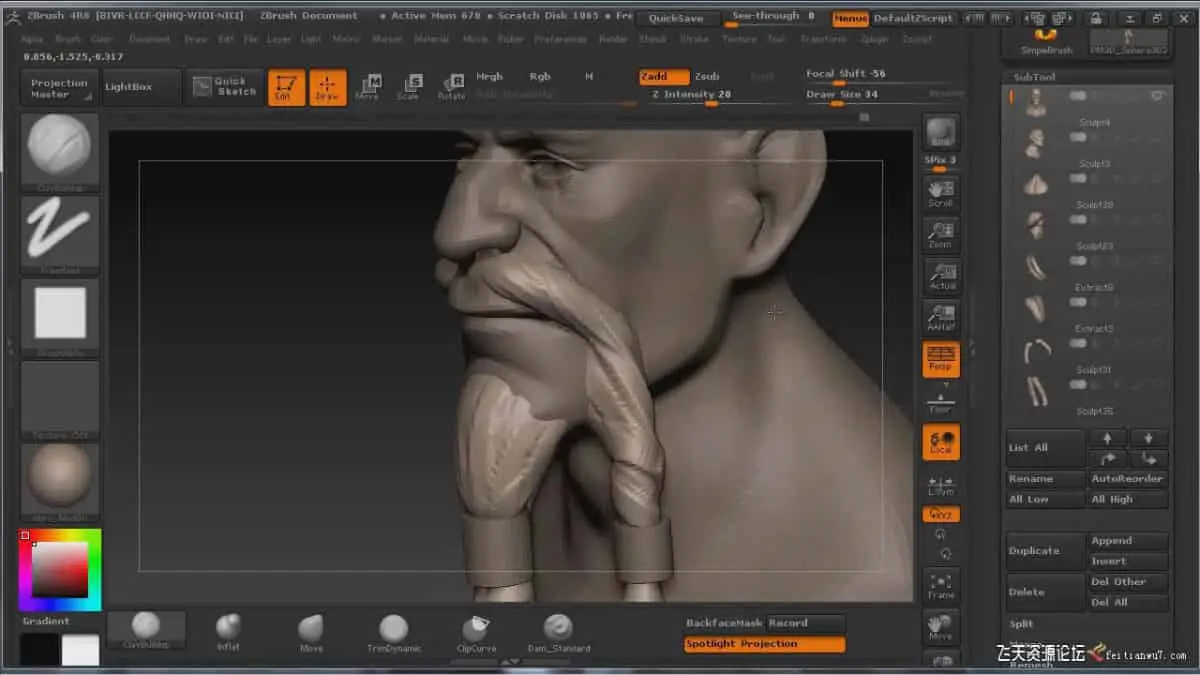Toggle Spotlight Projection
1200x675 pixels.
tap(765, 644)
